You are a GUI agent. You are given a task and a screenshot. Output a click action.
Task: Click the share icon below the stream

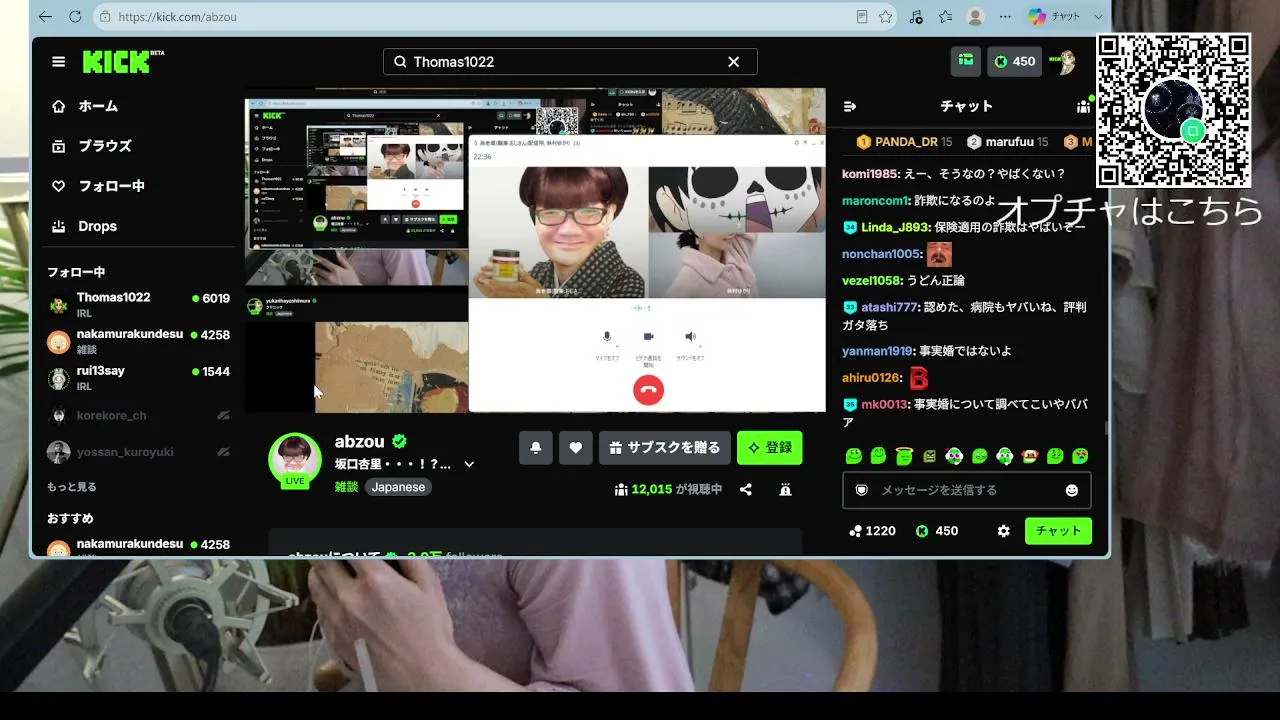click(746, 490)
